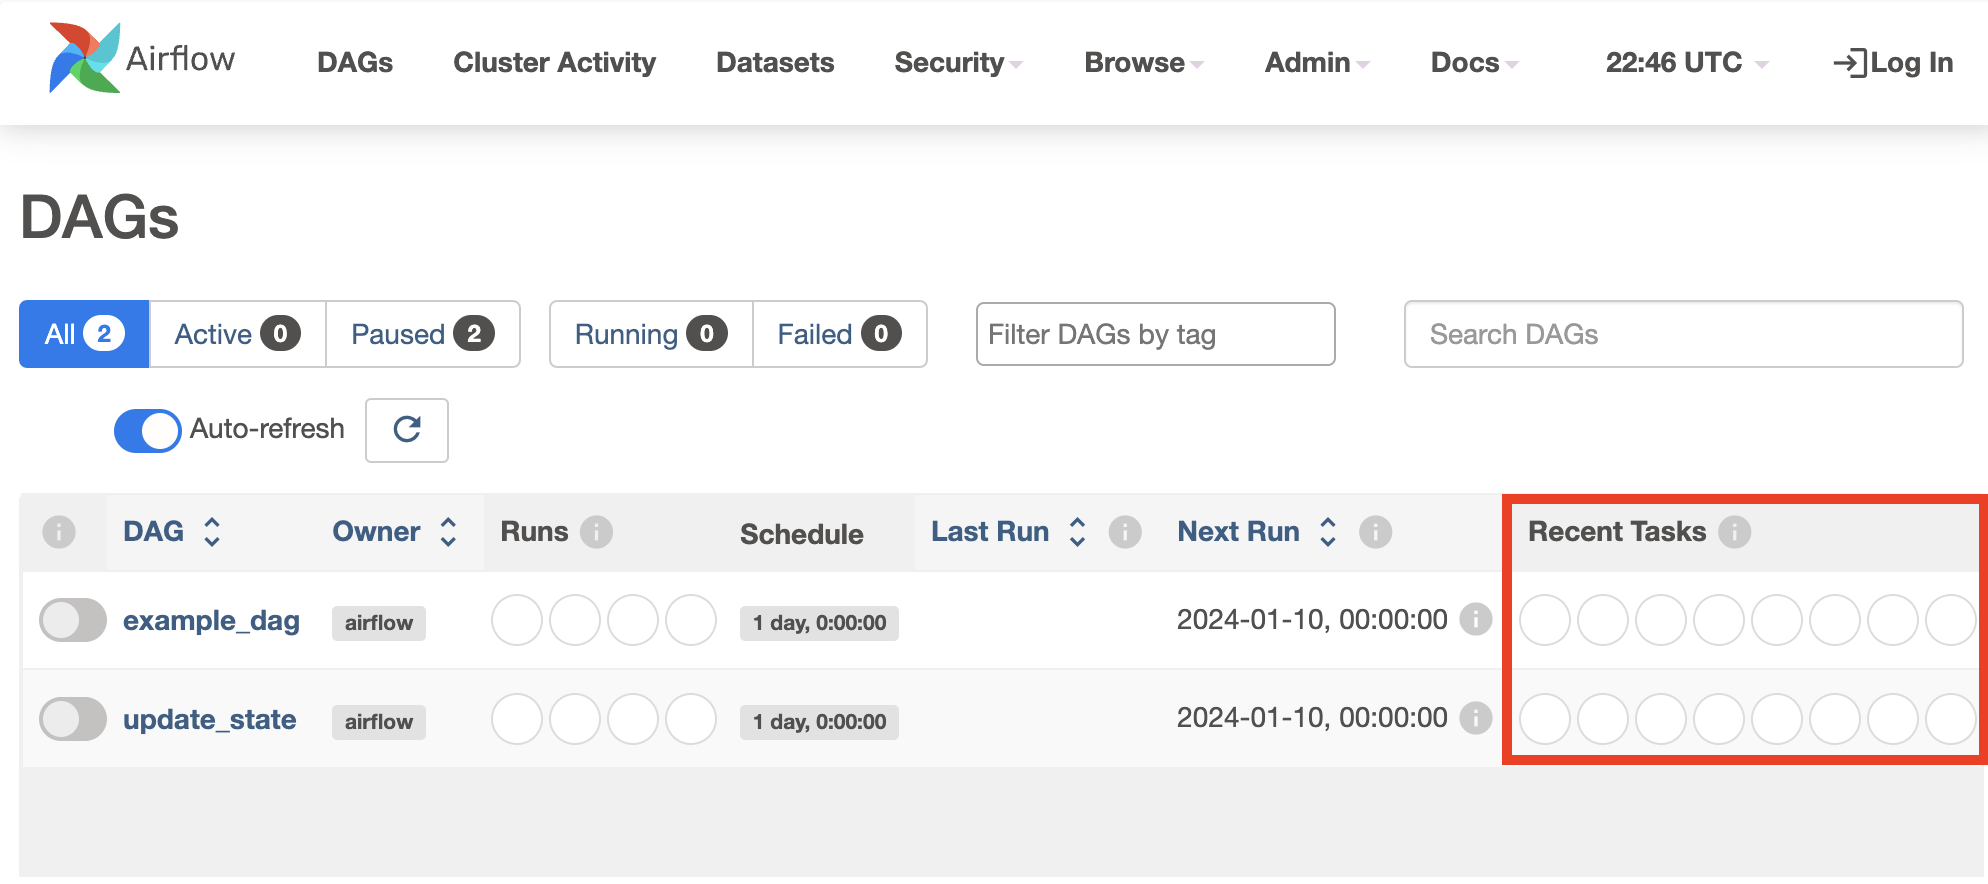1988x884 pixels.
Task: Click second run status circle for update_state
Action: coord(575,719)
